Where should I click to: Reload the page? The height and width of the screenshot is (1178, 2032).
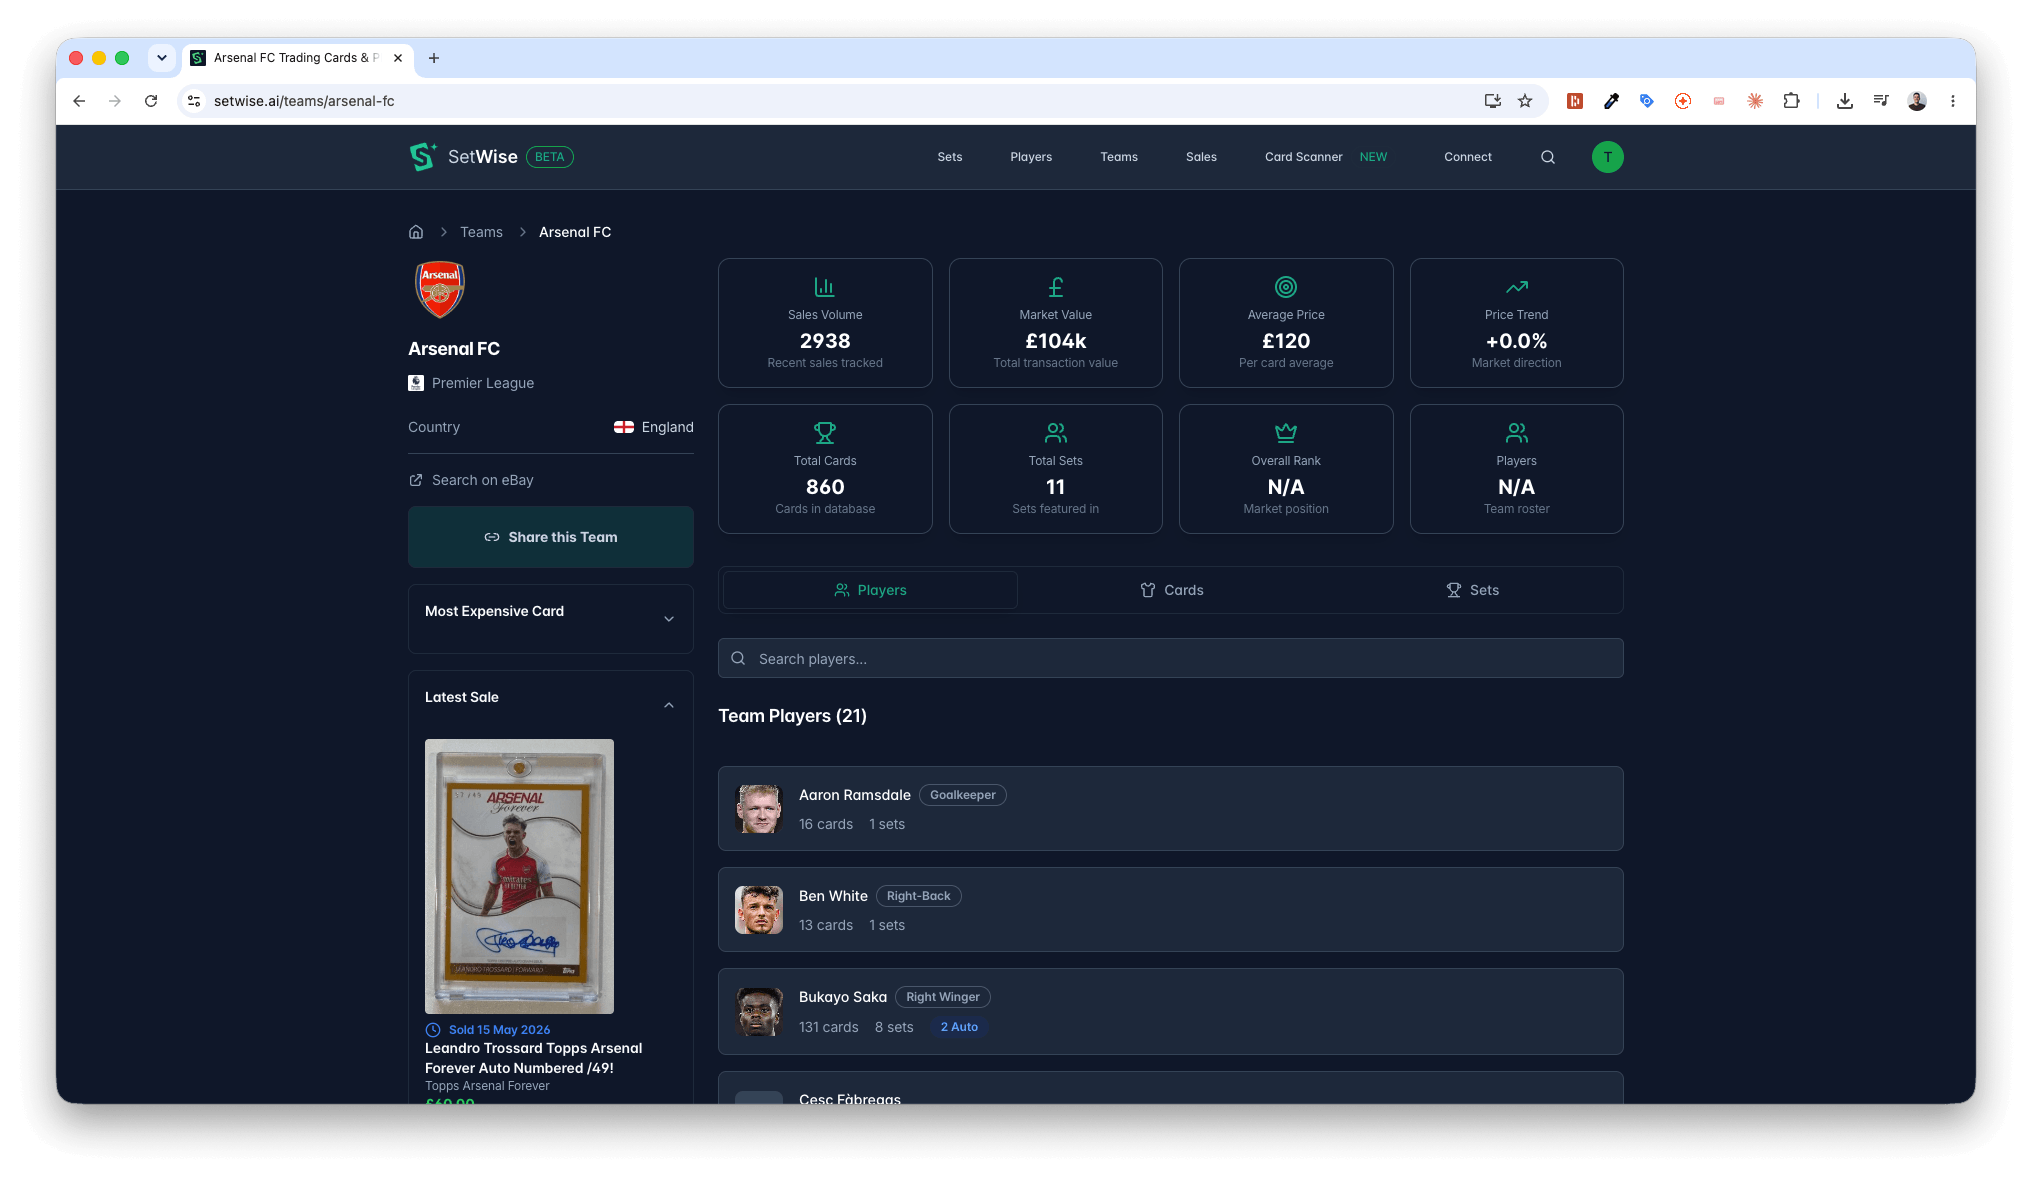click(151, 101)
